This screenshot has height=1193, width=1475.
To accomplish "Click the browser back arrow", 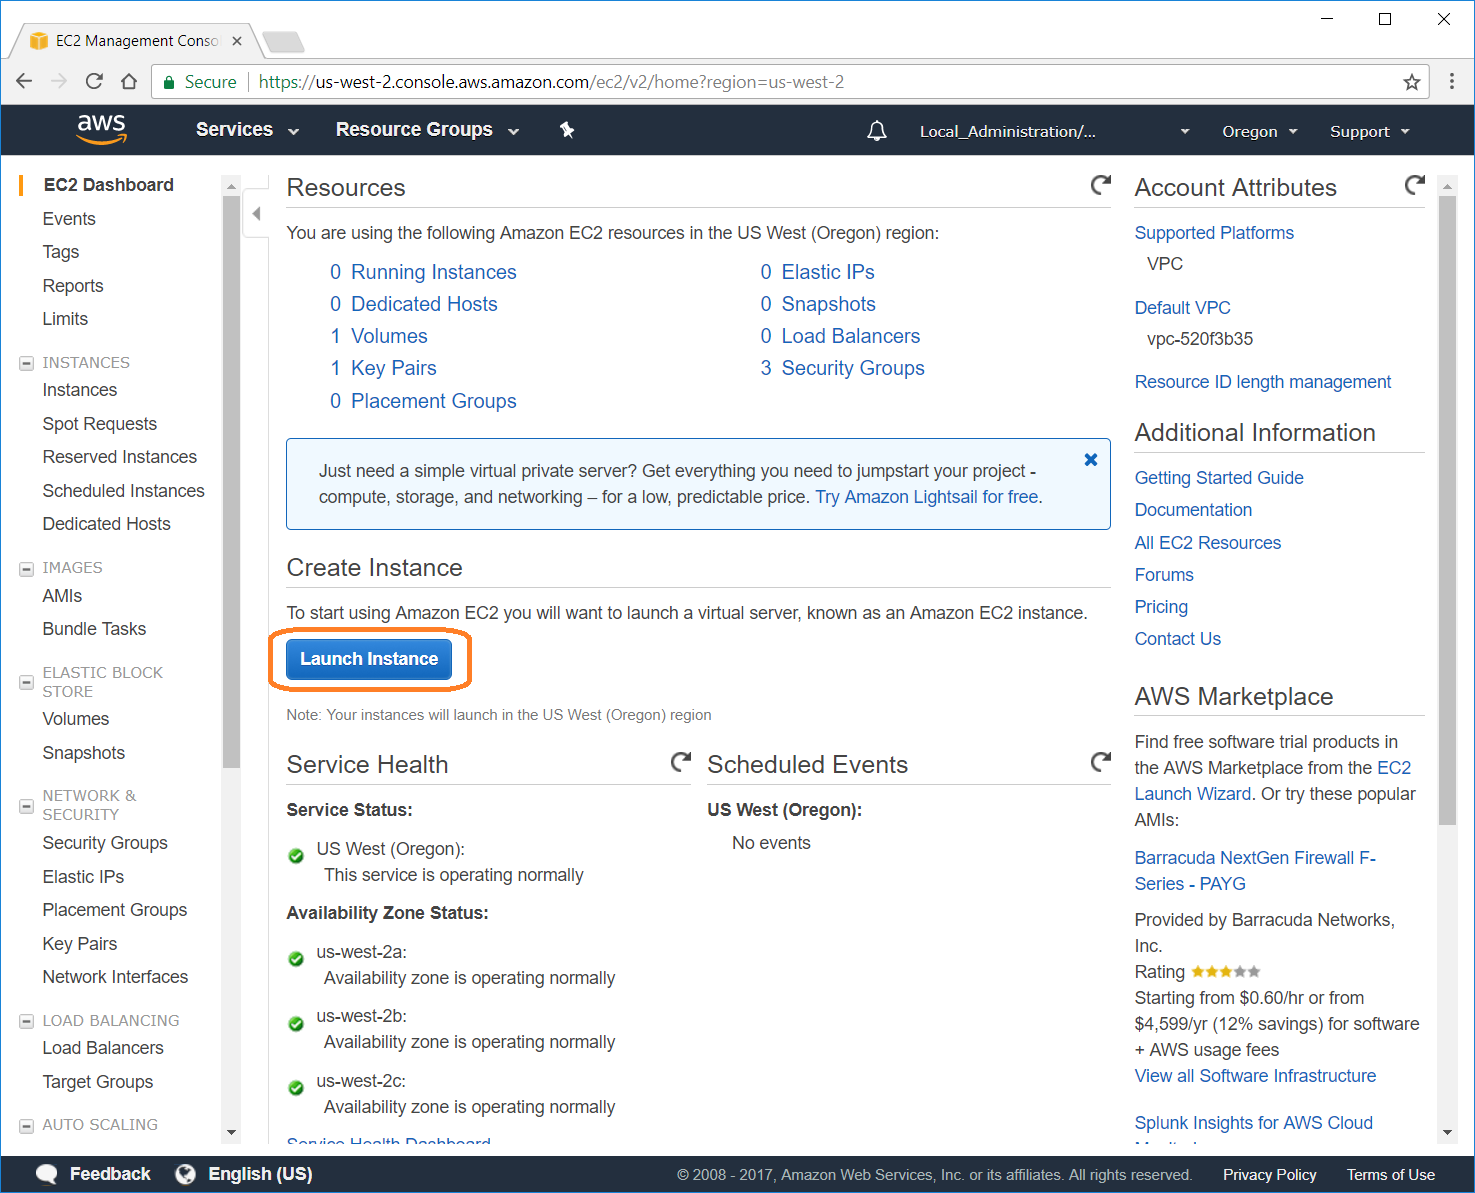I will 25,82.
